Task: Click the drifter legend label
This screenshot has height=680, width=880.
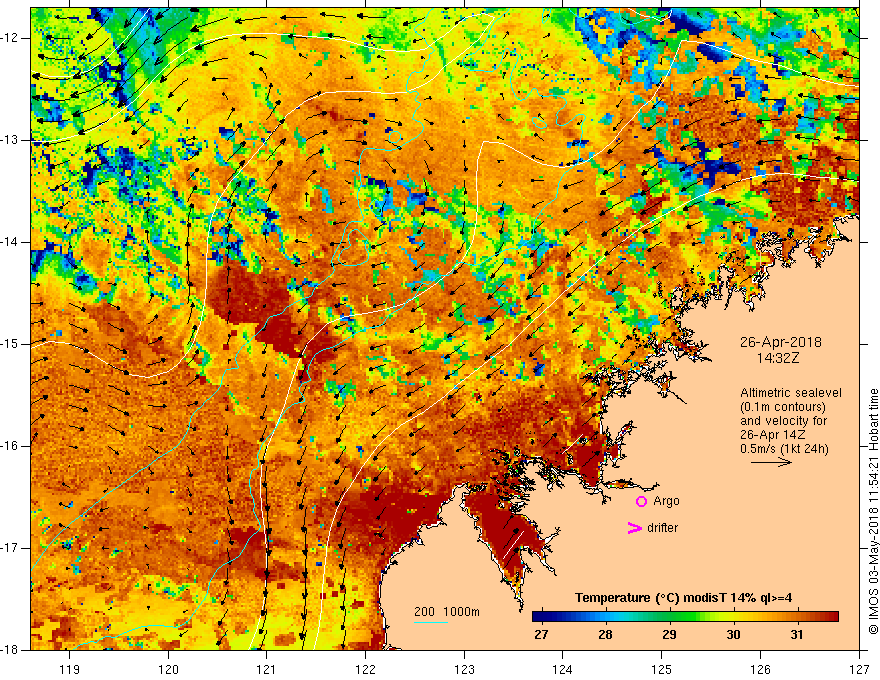Action: coord(662,528)
